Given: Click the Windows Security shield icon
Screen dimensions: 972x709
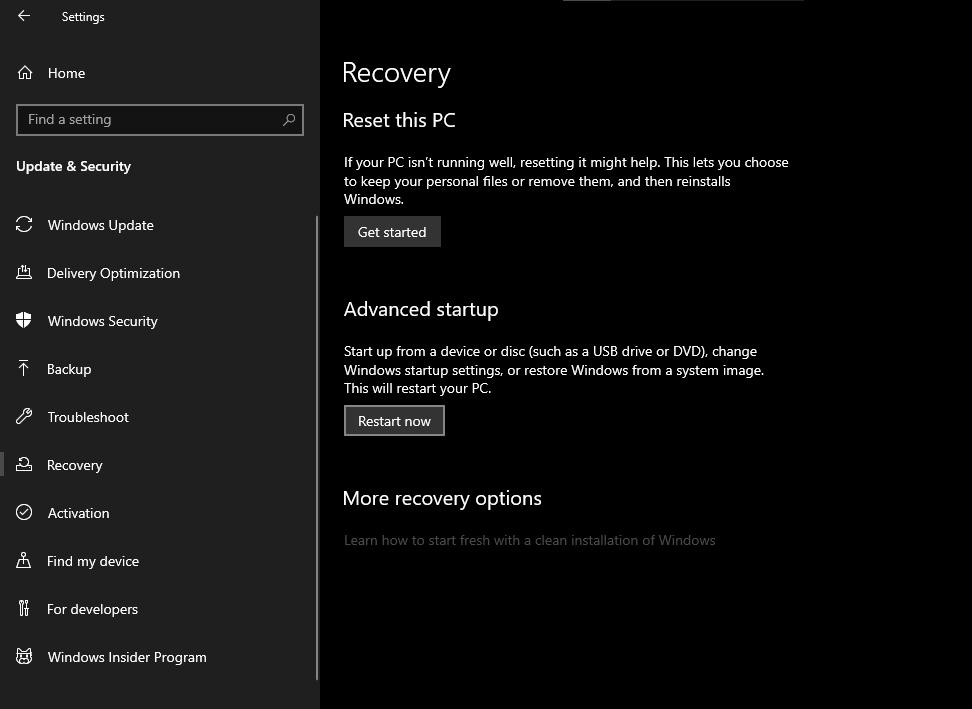Looking at the screenshot, I should click(x=24, y=320).
